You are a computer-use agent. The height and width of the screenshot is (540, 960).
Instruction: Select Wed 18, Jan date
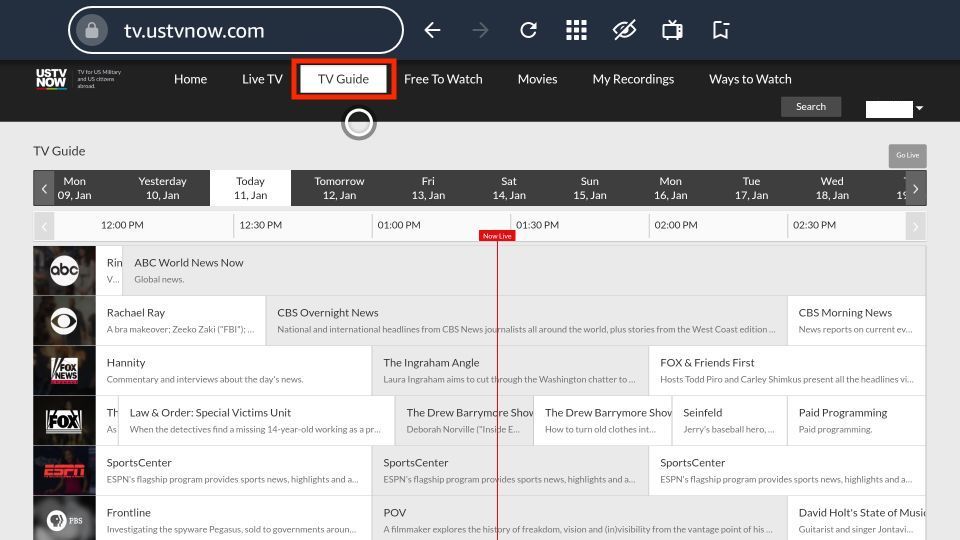(x=832, y=188)
